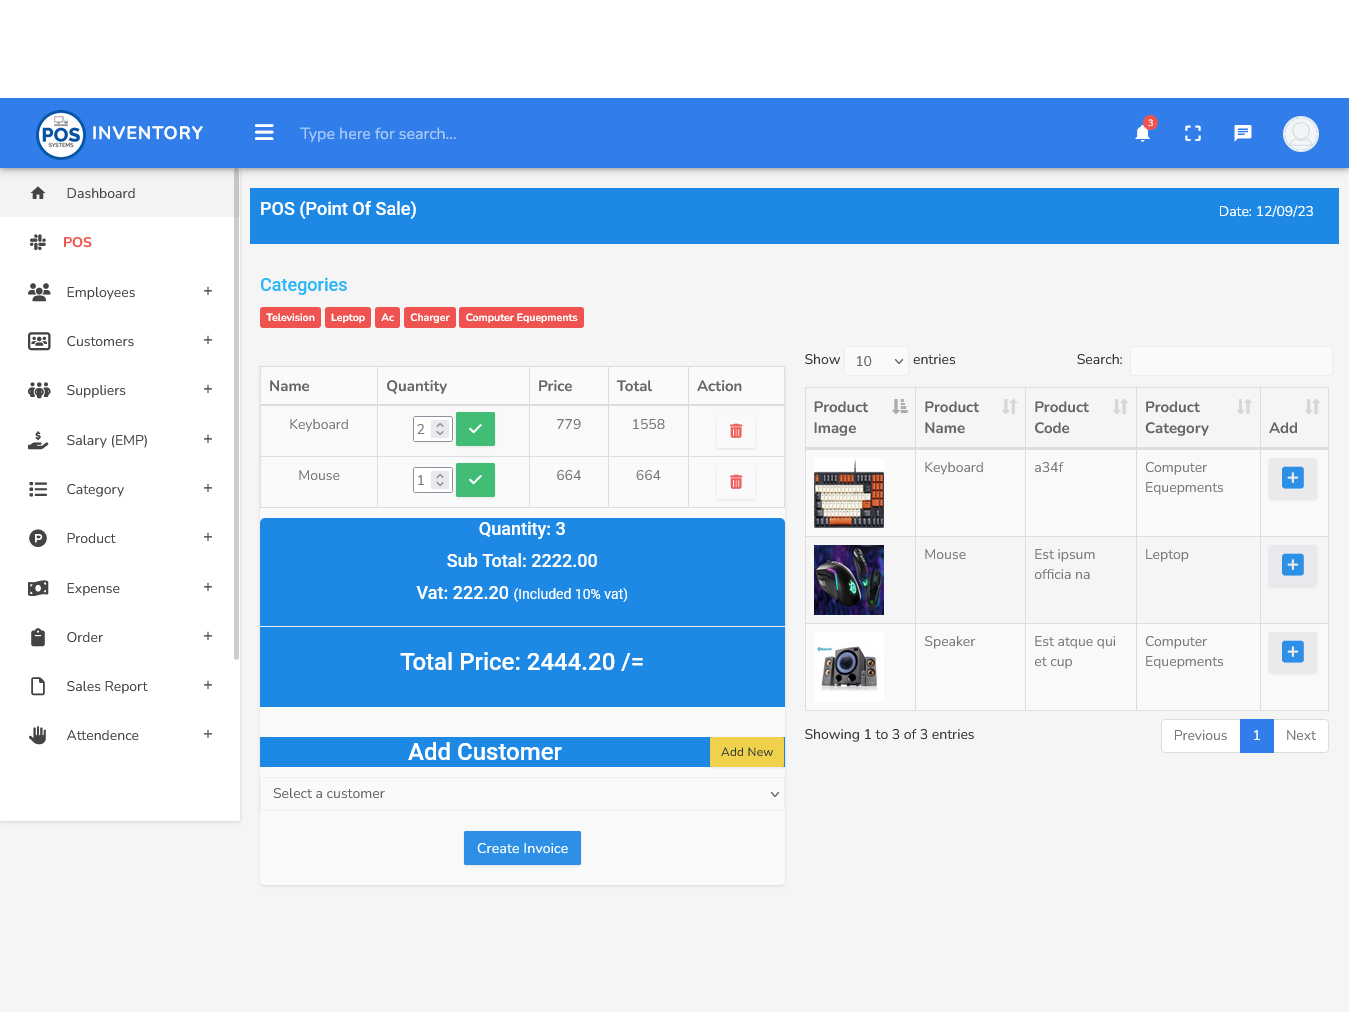
Task: Click the Create Invoice button
Action: pos(522,848)
